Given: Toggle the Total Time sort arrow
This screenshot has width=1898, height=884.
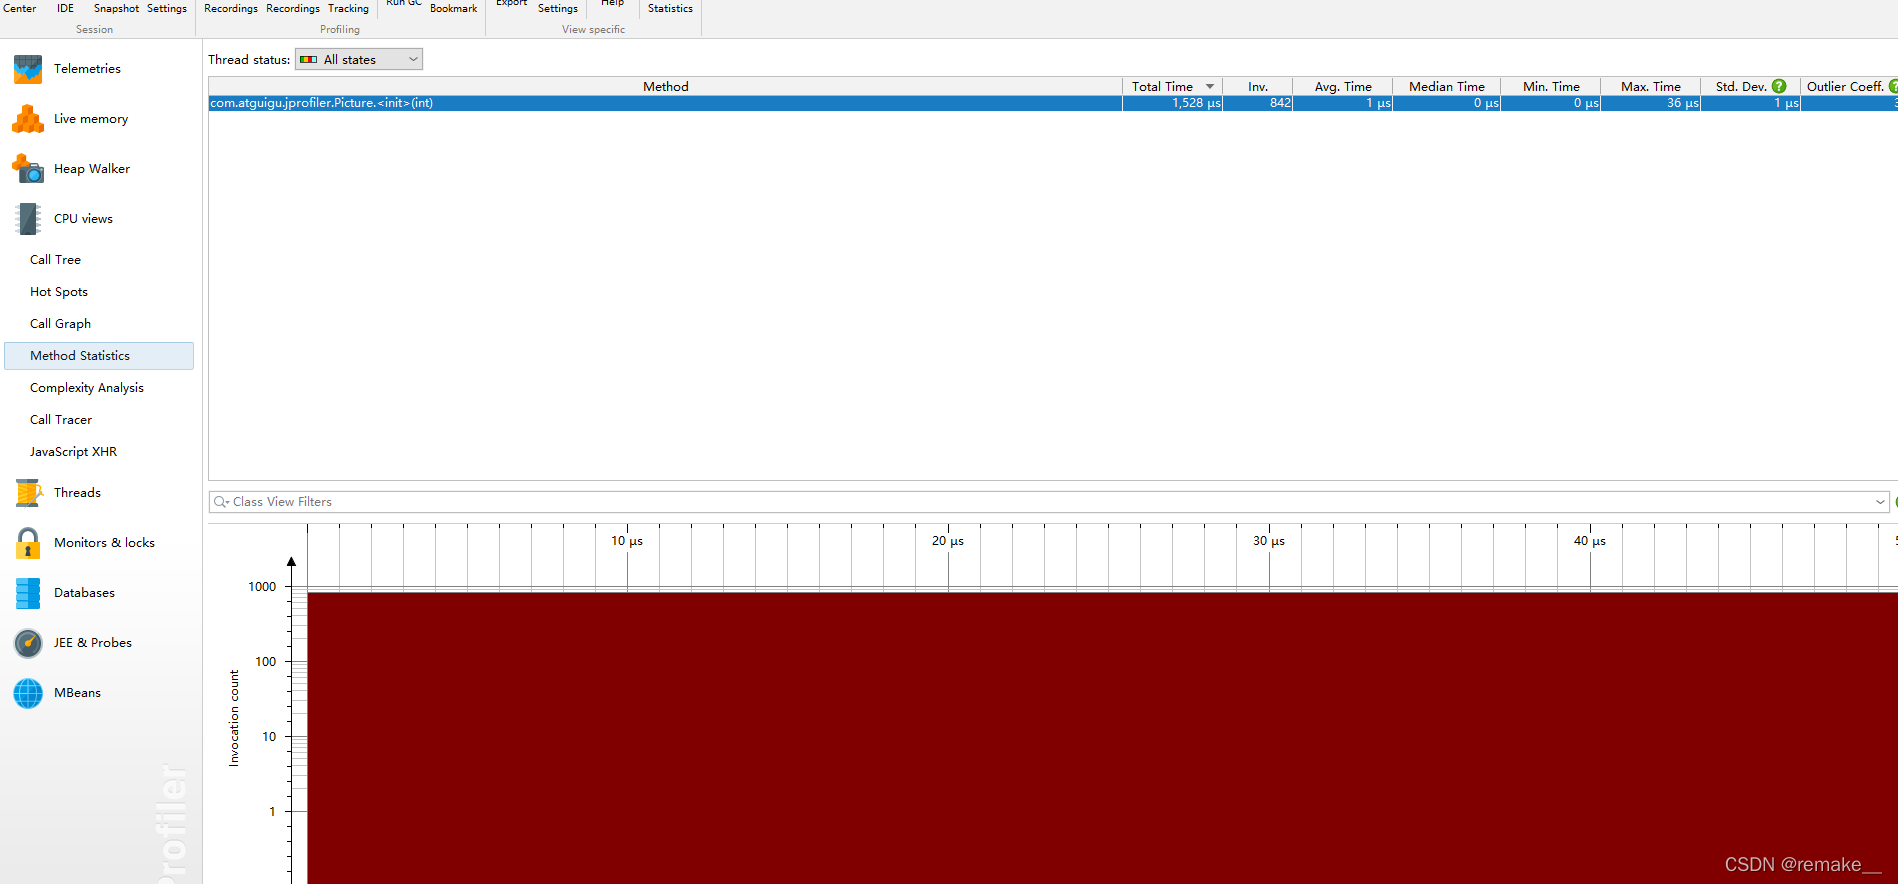Looking at the screenshot, I should 1210,87.
